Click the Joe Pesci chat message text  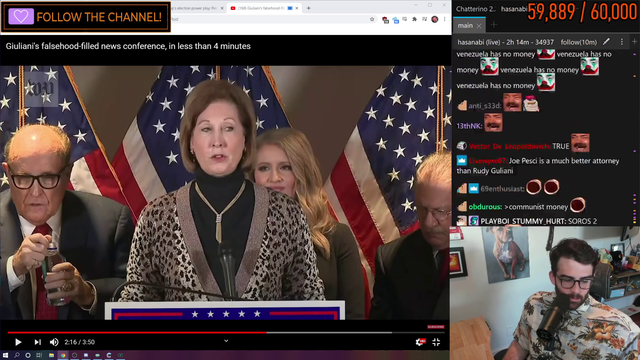[538, 166]
